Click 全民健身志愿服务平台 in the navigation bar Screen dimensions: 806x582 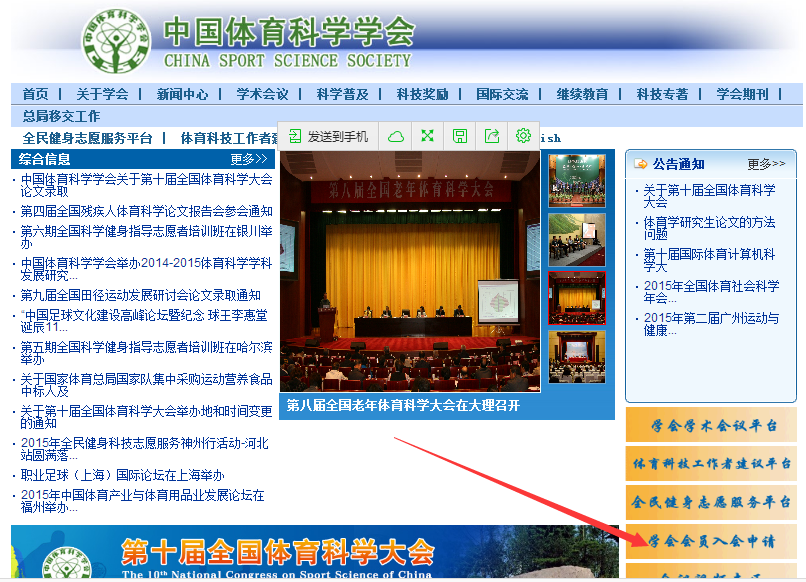point(87,138)
